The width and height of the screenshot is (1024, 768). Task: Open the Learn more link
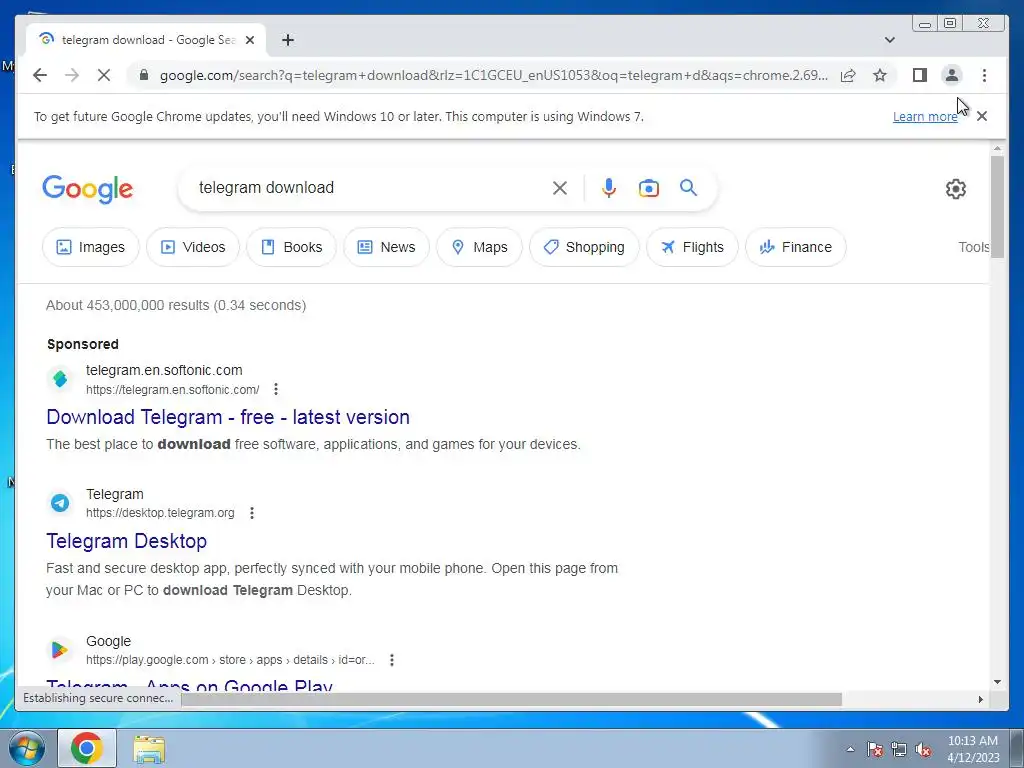925,116
